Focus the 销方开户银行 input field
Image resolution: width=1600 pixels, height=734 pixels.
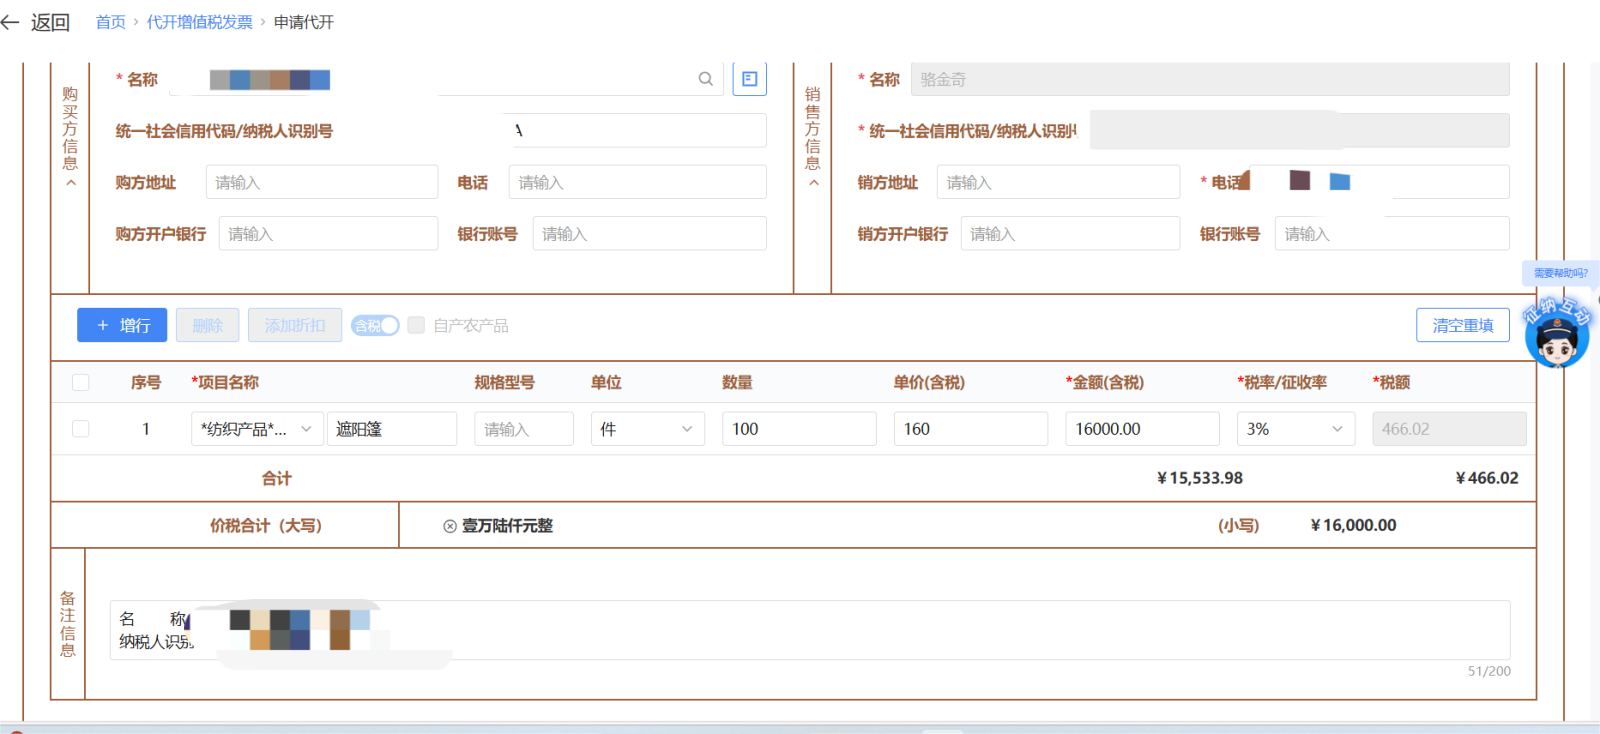click(1071, 233)
